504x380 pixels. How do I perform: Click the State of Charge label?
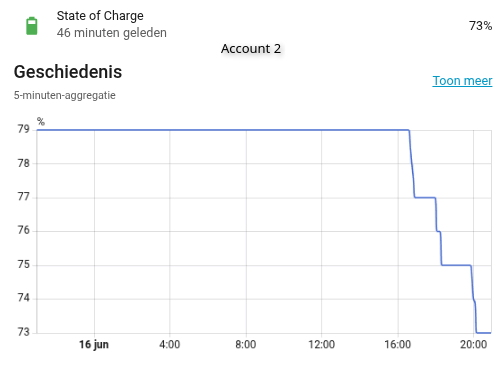(x=100, y=16)
